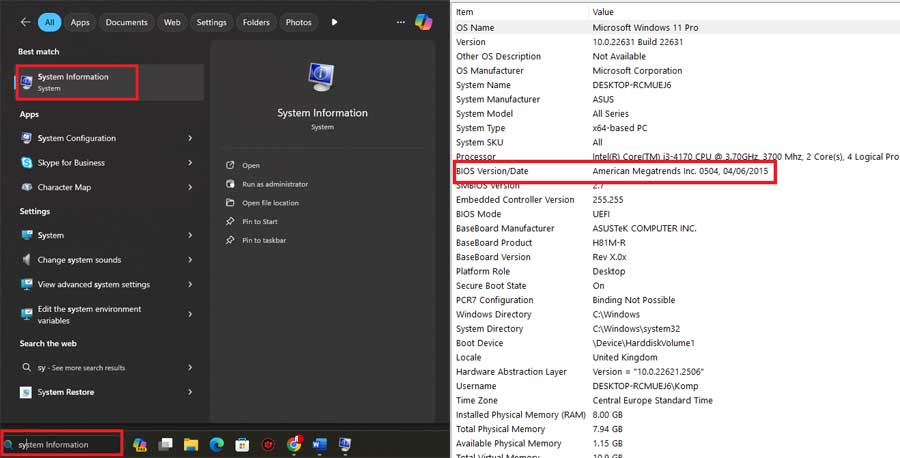Click the Time Zone row
This screenshot has height=458, width=900.
click(x=676, y=401)
